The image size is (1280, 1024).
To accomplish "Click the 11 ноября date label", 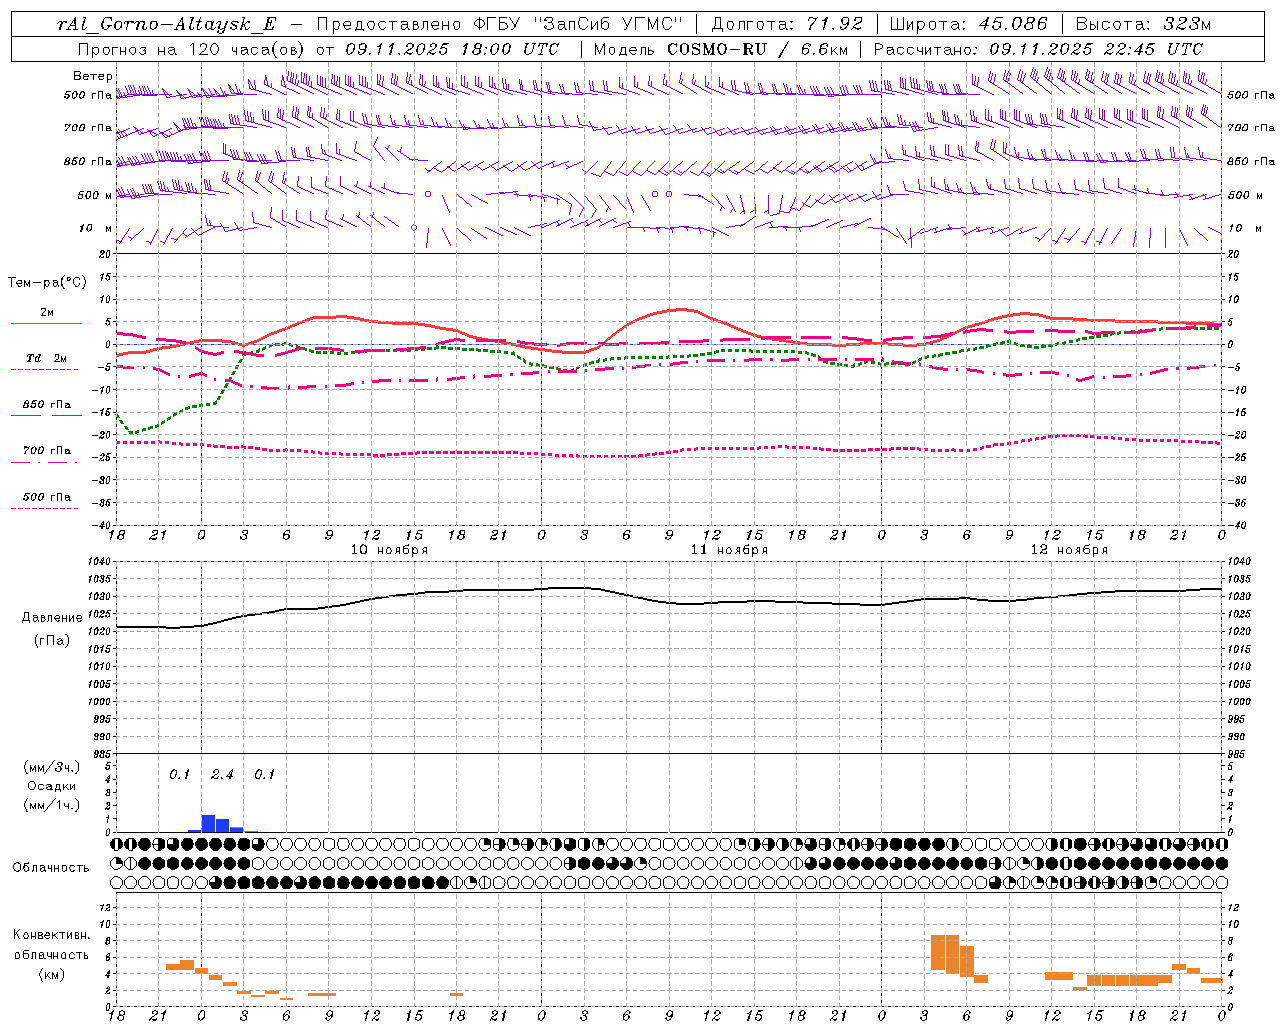I will [729, 550].
